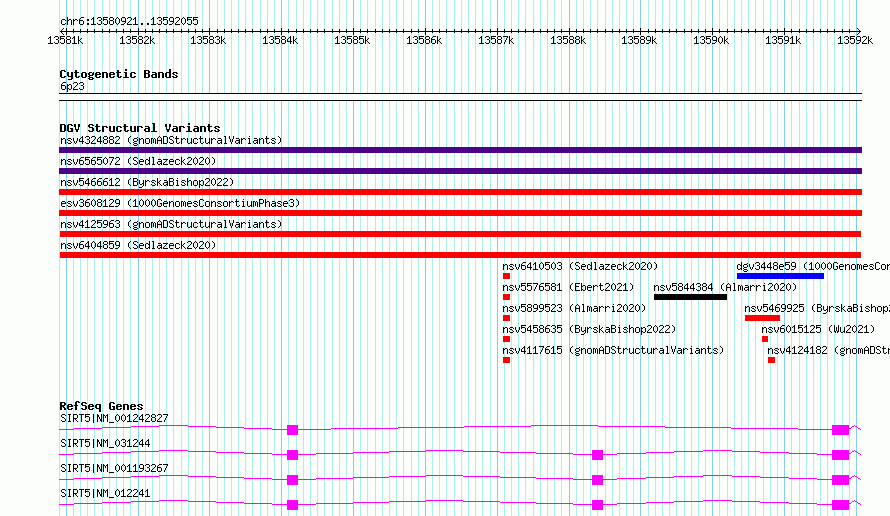Select the small red marker under nsv4117615
The width and height of the screenshot is (890, 516).
tap(506, 360)
